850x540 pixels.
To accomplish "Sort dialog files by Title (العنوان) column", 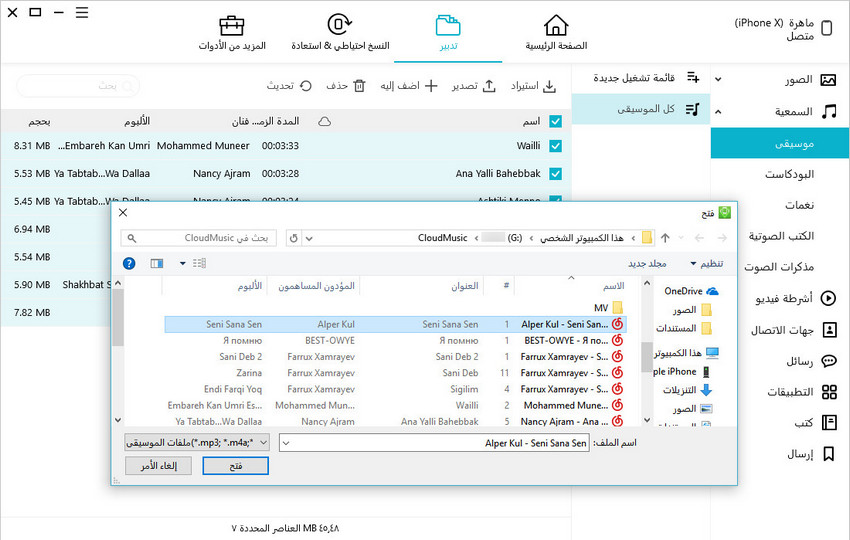I will click(x=465, y=286).
